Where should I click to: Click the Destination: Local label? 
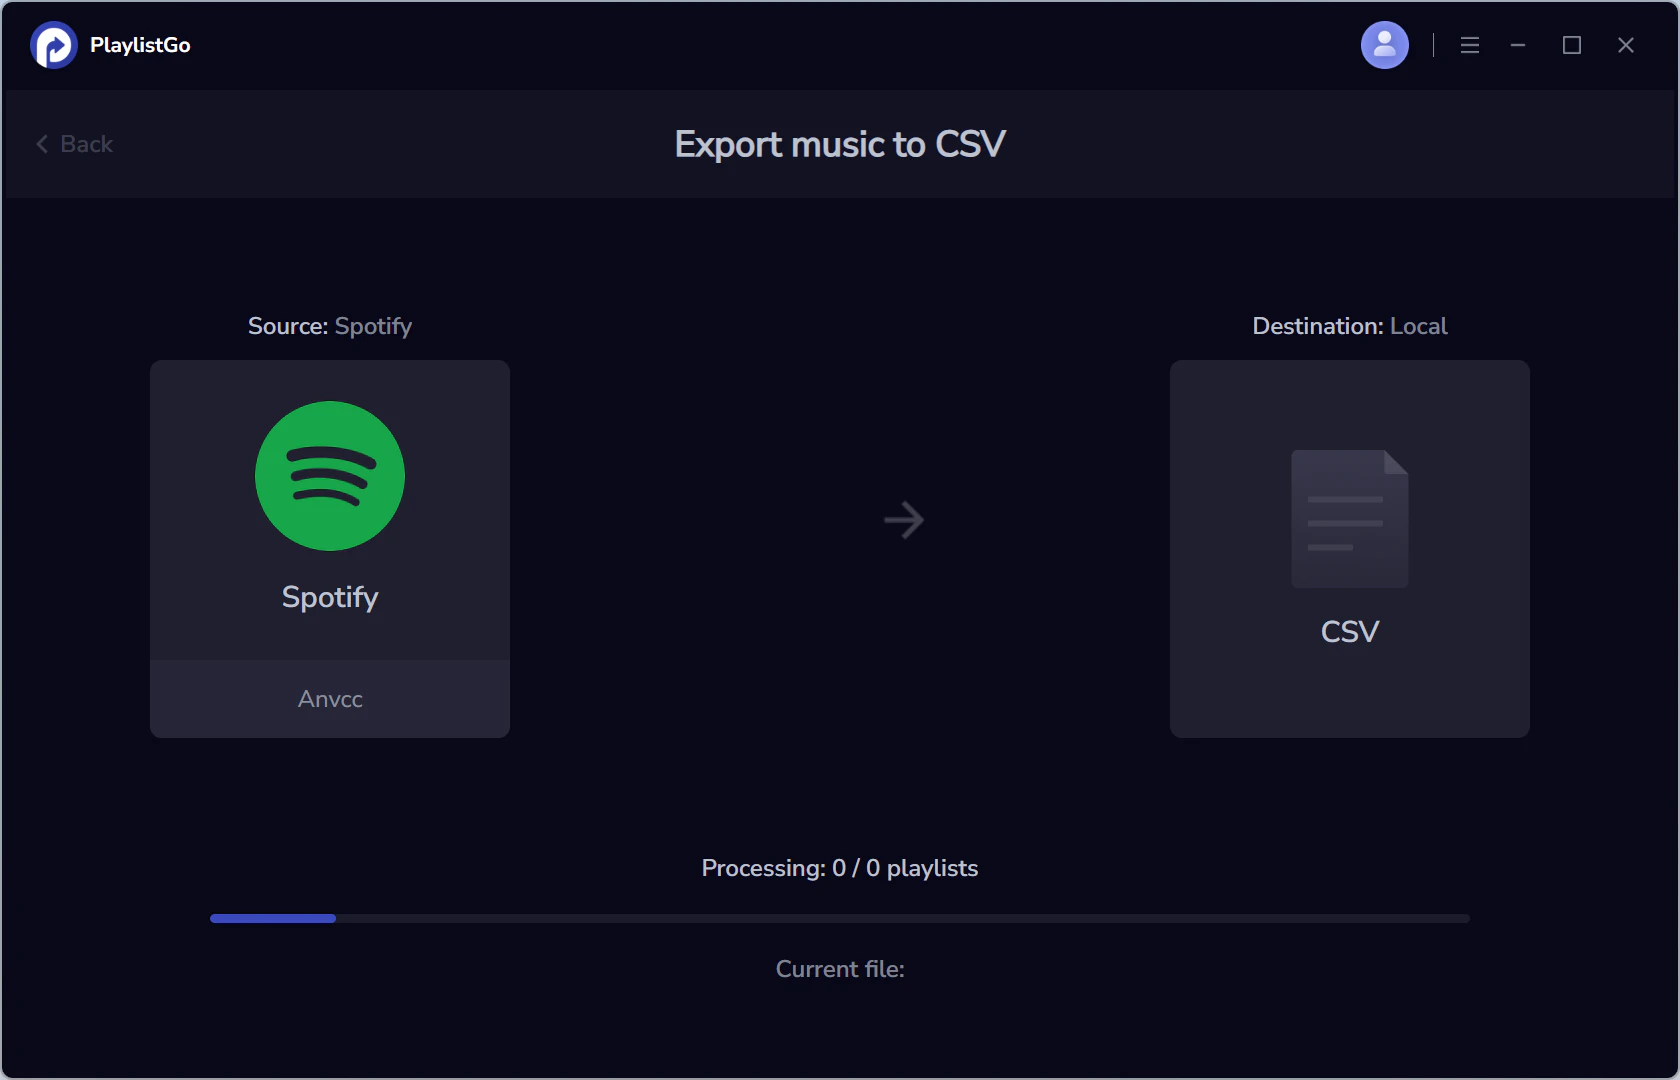click(x=1349, y=325)
